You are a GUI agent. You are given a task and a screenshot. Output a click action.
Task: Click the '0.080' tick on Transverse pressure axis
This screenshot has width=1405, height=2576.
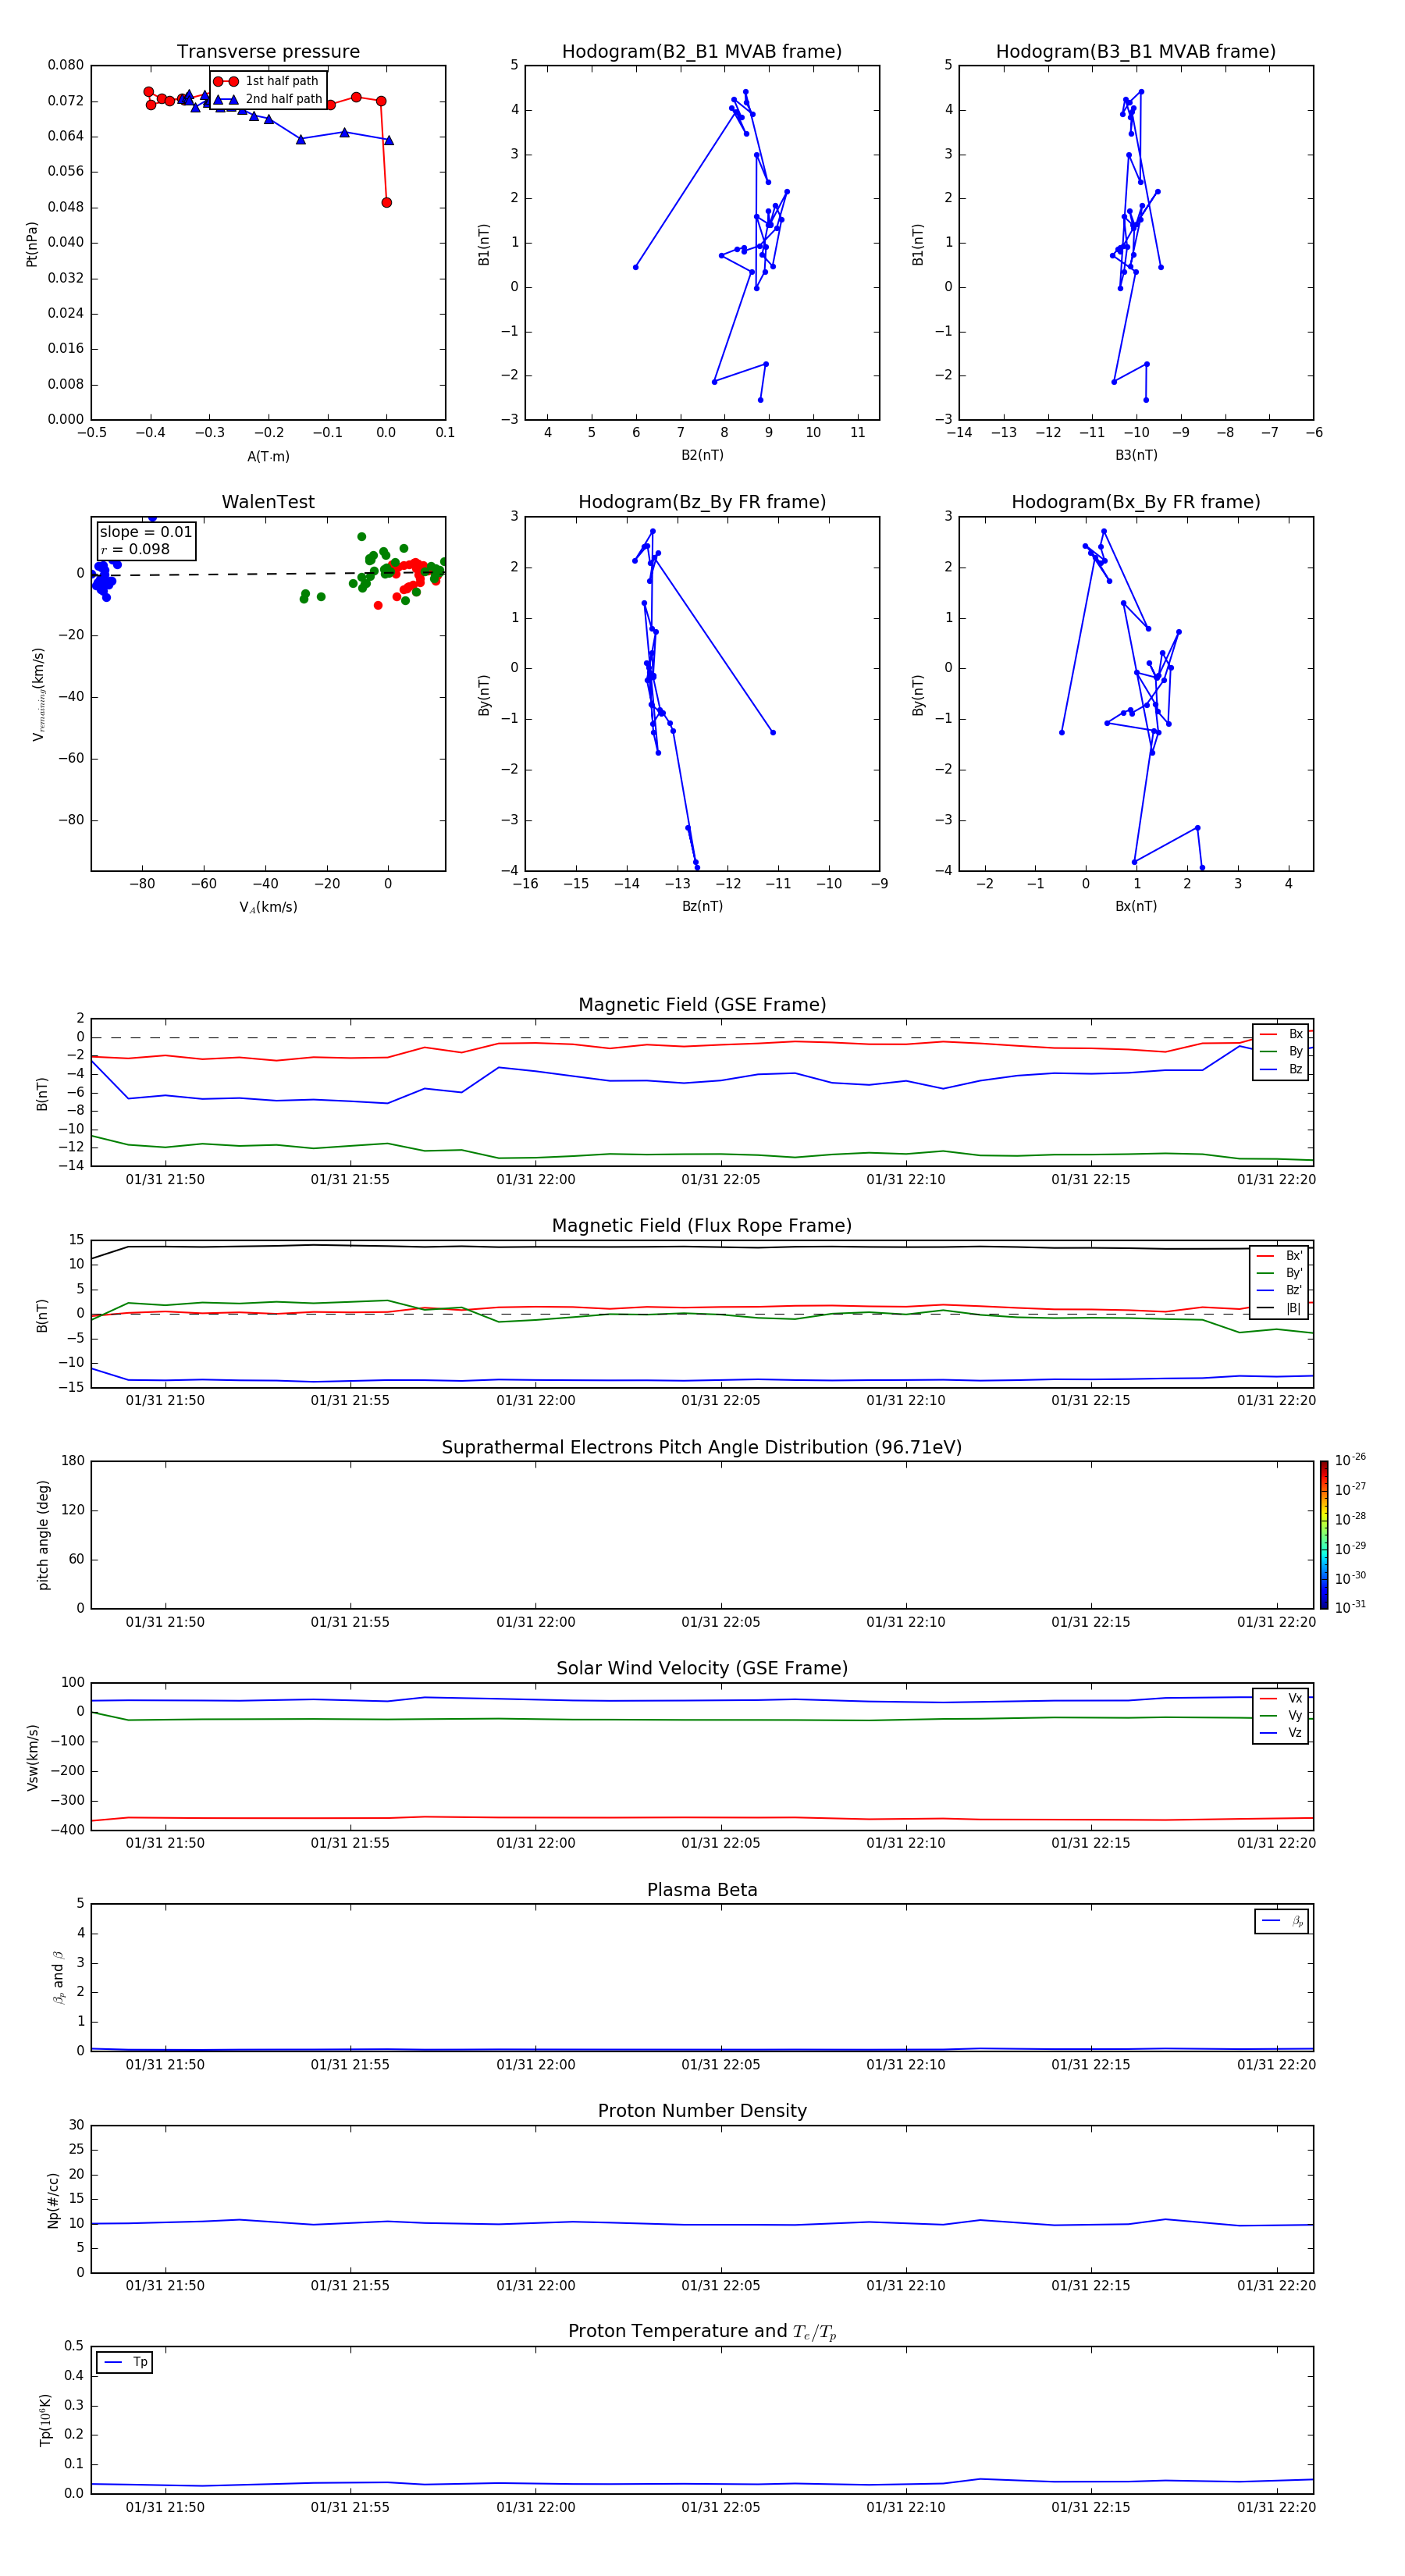pos(66,65)
